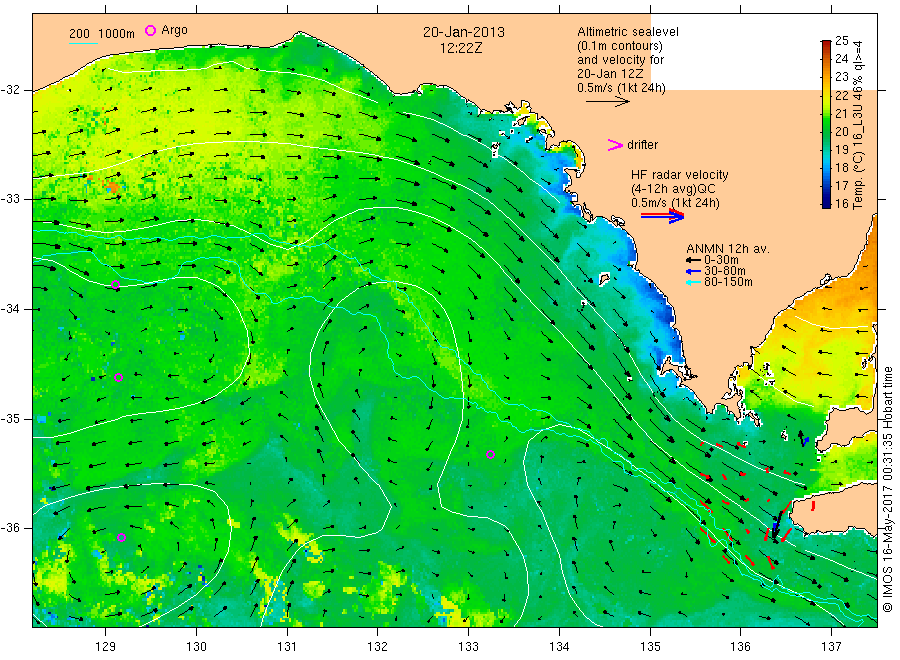Click the red and blue HF radar reference arrow

point(662,216)
